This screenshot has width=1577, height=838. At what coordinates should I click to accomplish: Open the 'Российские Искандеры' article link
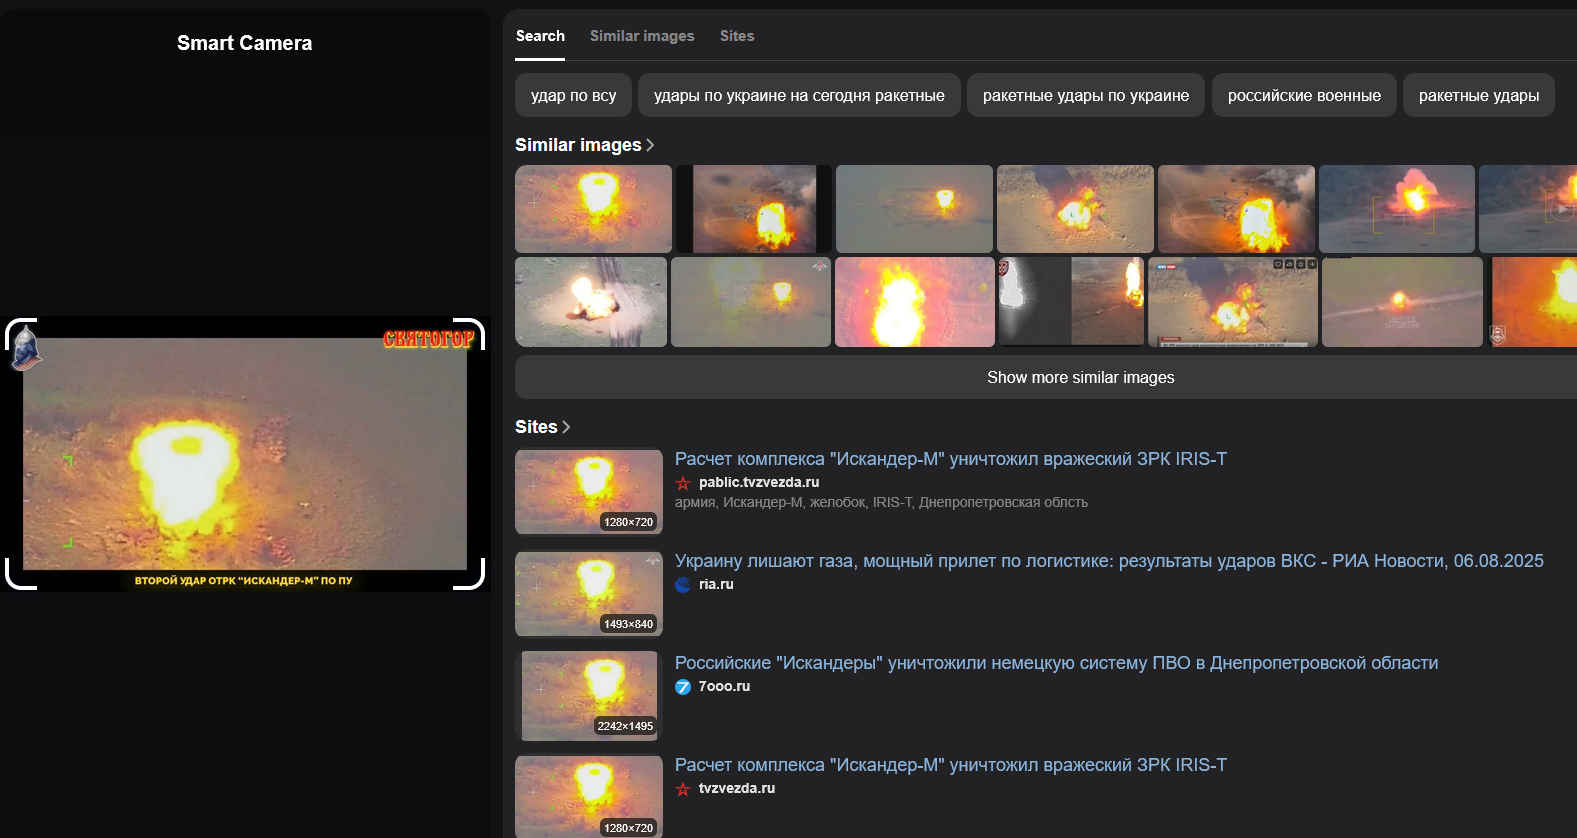(1056, 663)
